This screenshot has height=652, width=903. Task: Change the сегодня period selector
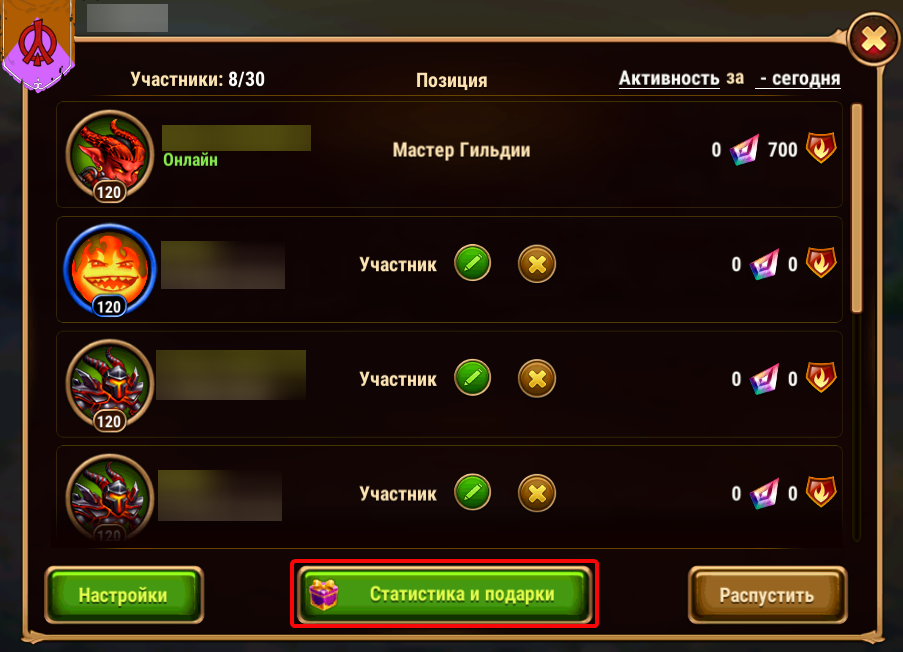[x=798, y=78]
